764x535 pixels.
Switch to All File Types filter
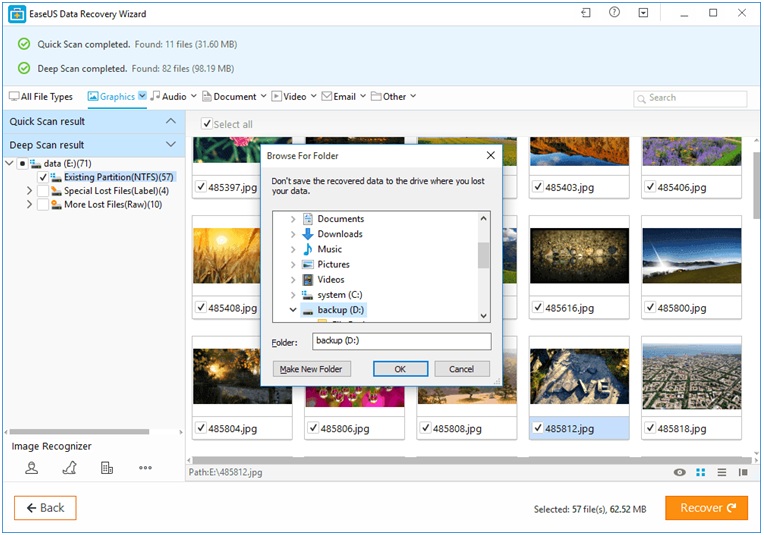(x=41, y=97)
